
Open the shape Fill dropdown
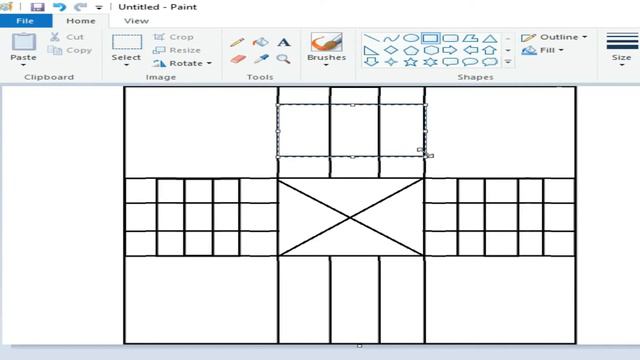[x=561, y=50]
